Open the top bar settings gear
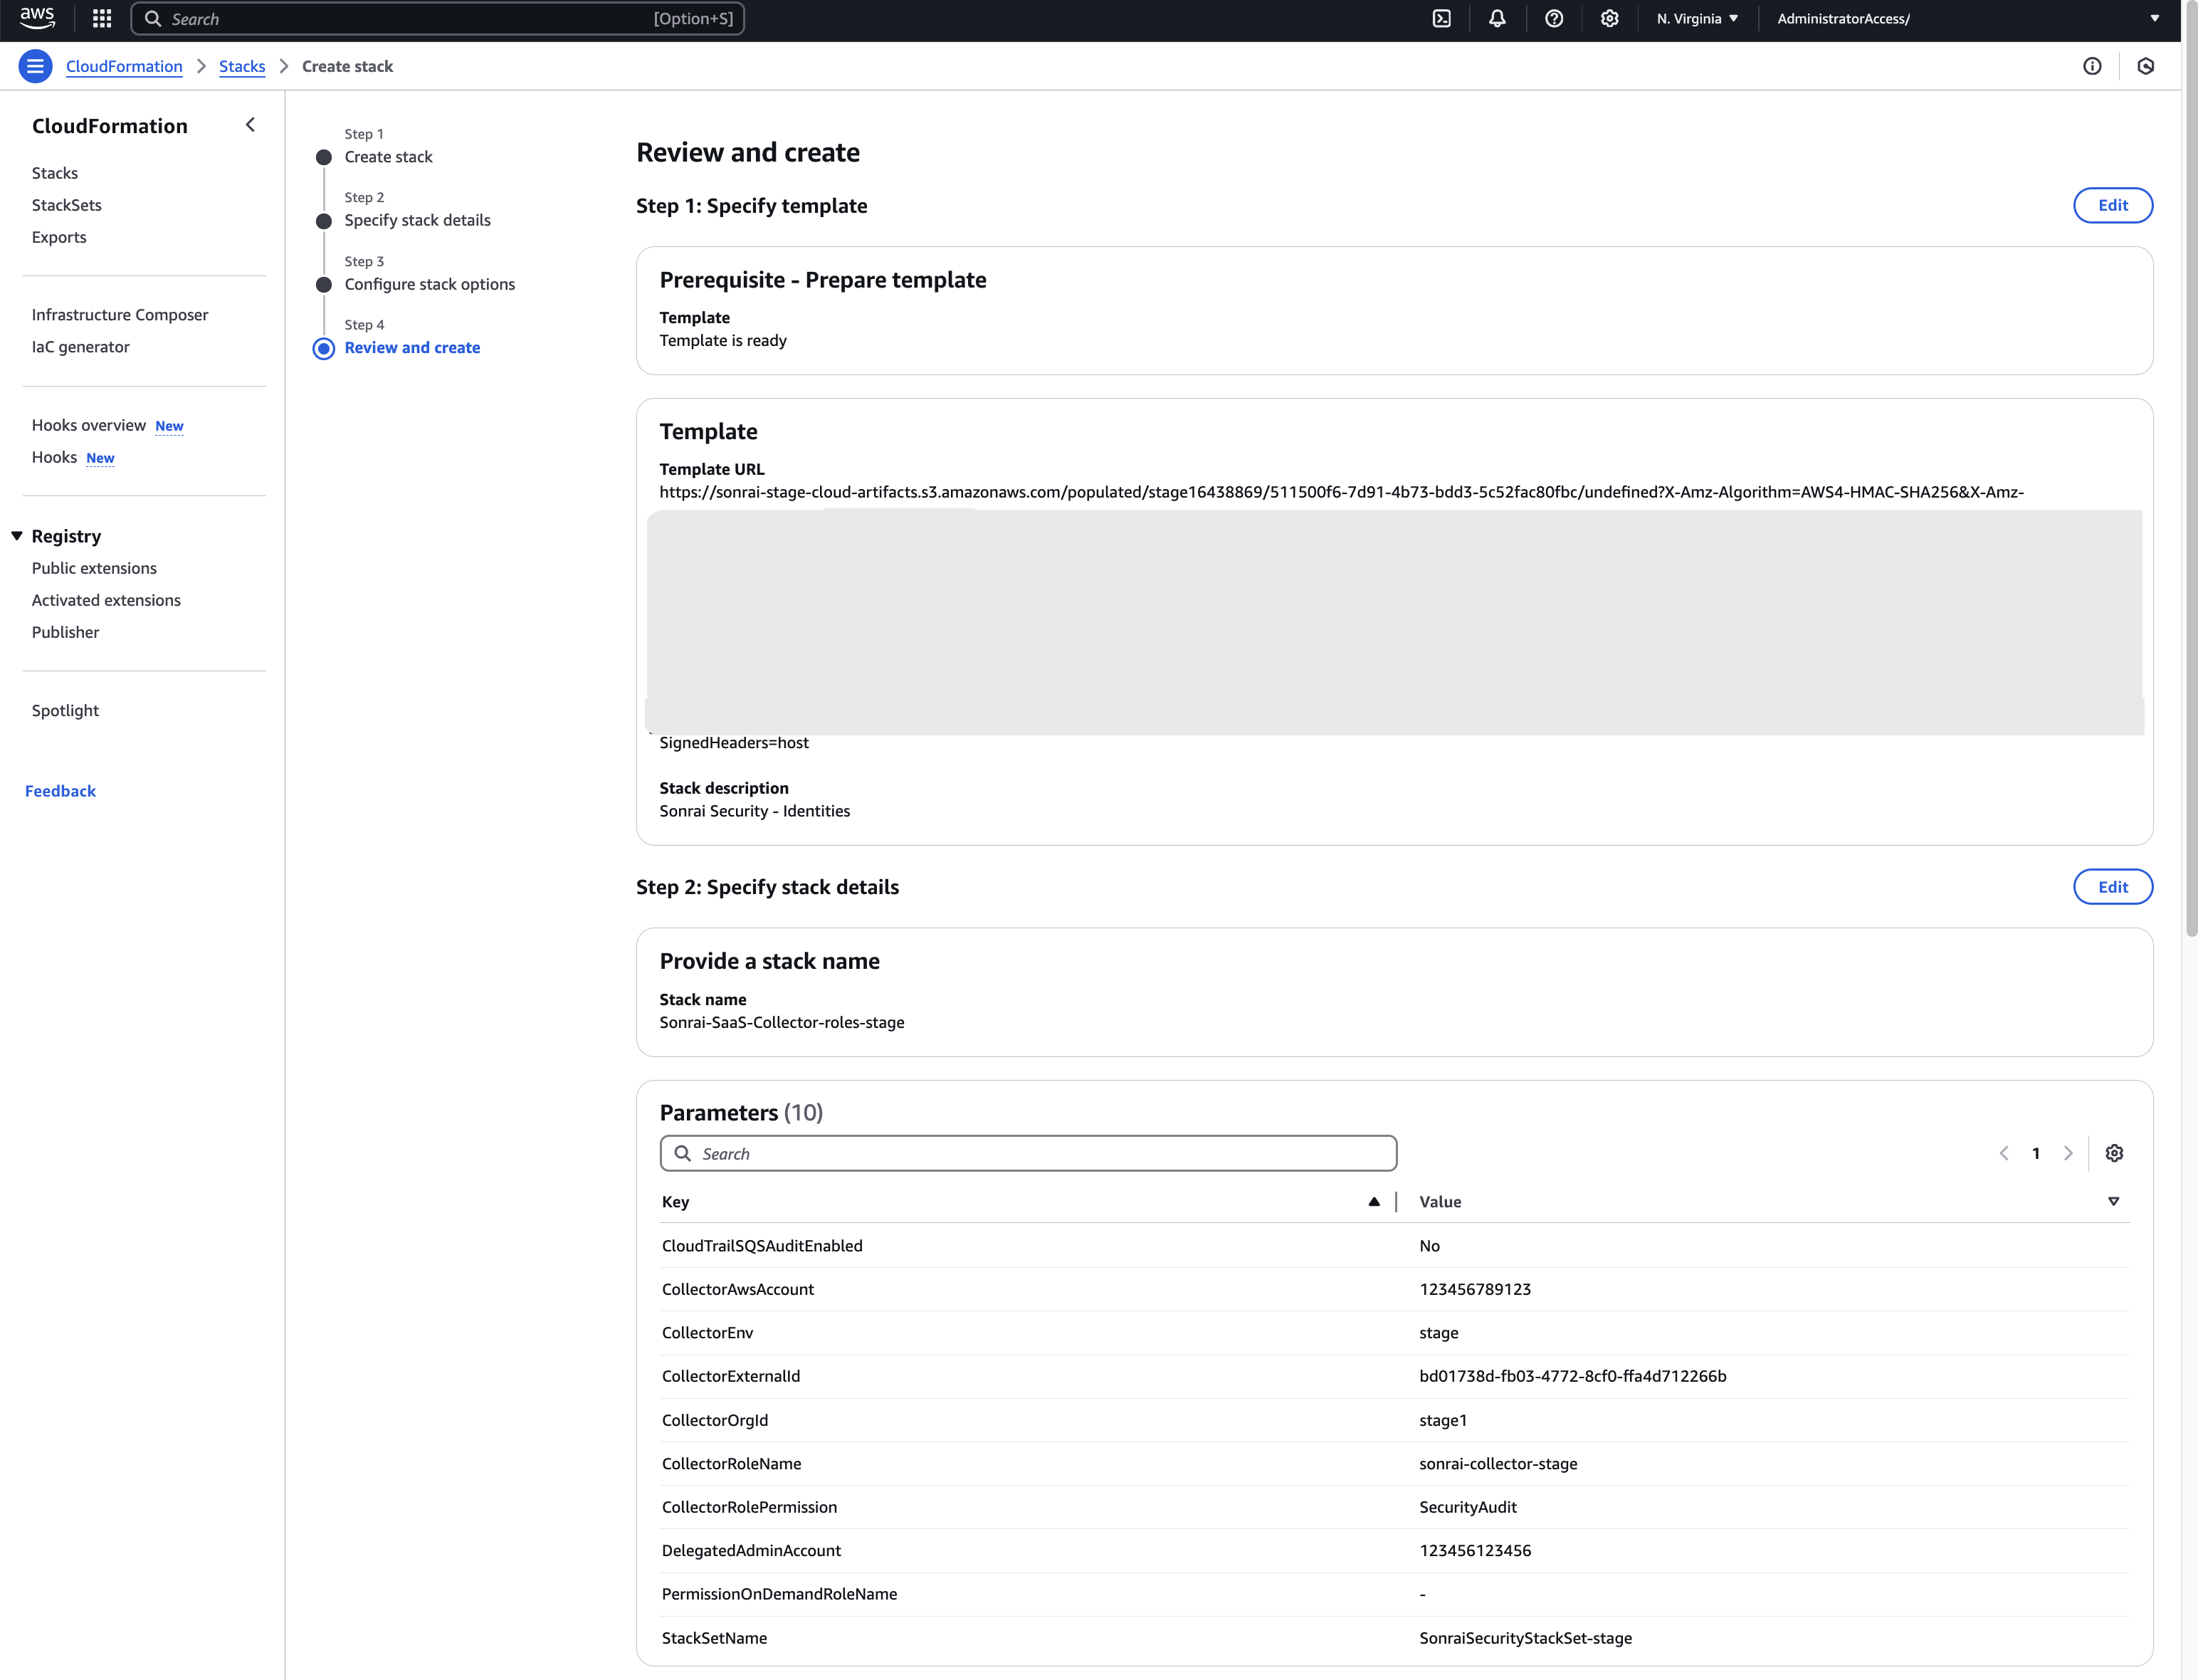2198x1680 pixels. point(1609,18)
